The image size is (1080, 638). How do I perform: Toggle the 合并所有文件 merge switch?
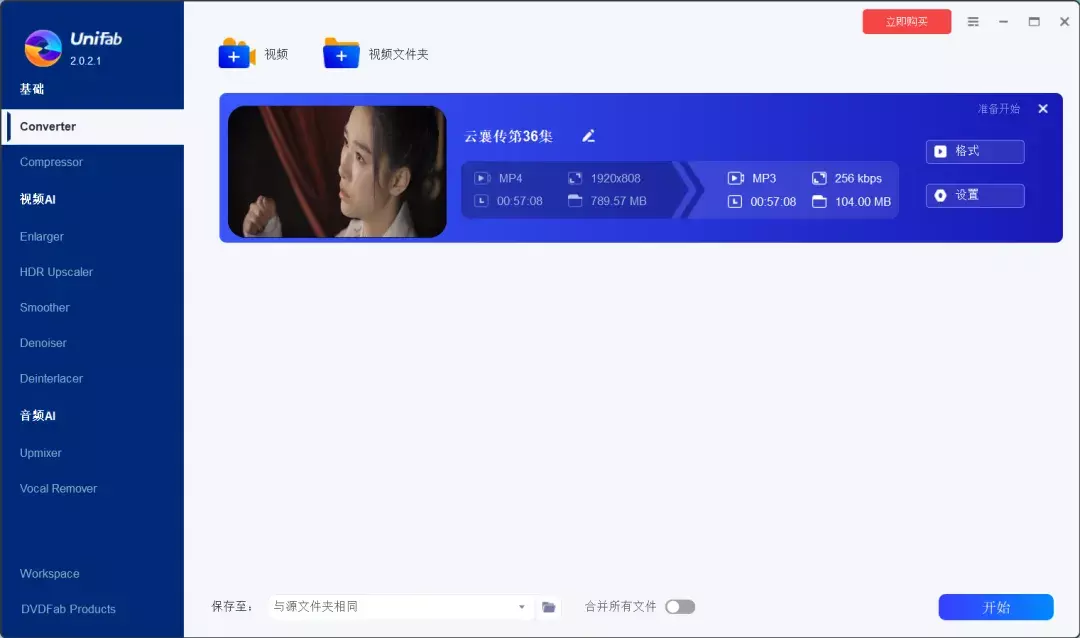(680, 607)
